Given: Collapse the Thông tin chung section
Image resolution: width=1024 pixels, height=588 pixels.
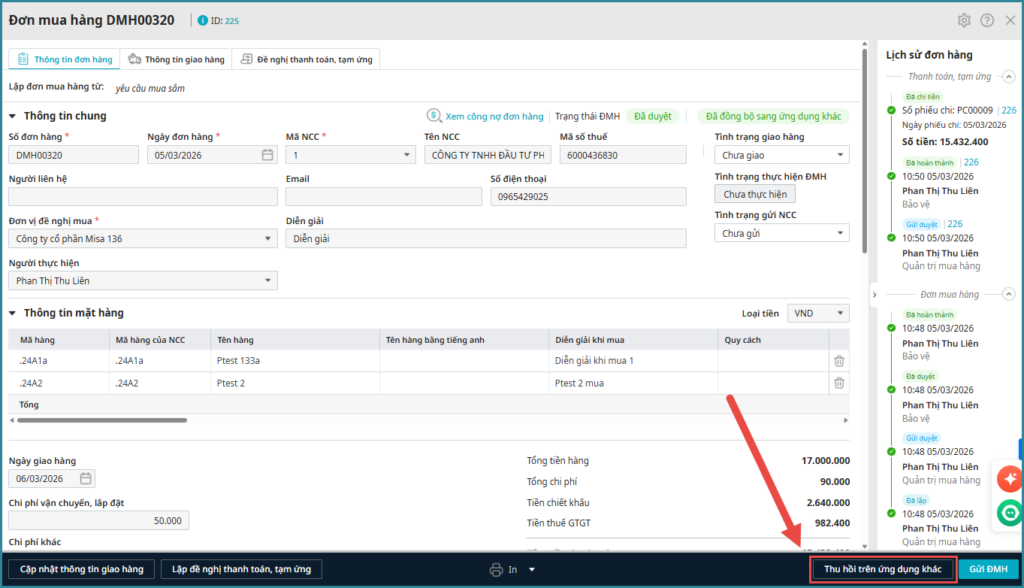Looking at the screenshot, I should [x=13, y=116].
